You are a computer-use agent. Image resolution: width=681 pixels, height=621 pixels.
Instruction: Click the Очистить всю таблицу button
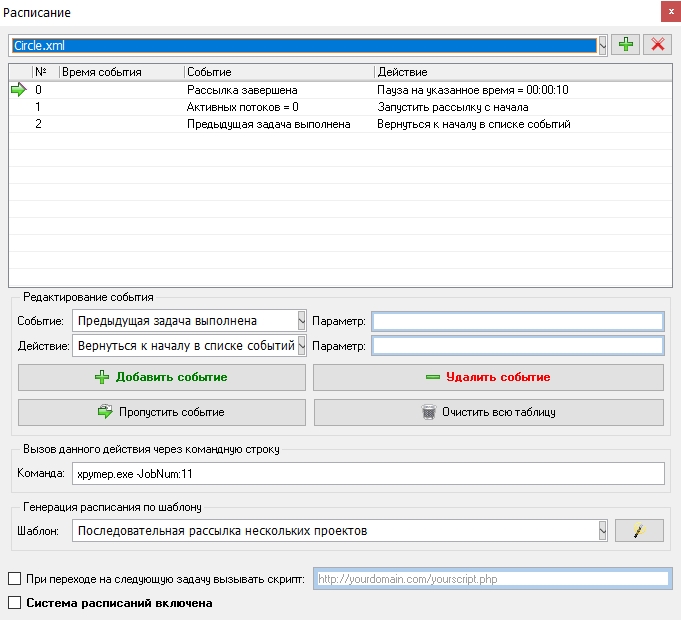(x=488, y=412)
